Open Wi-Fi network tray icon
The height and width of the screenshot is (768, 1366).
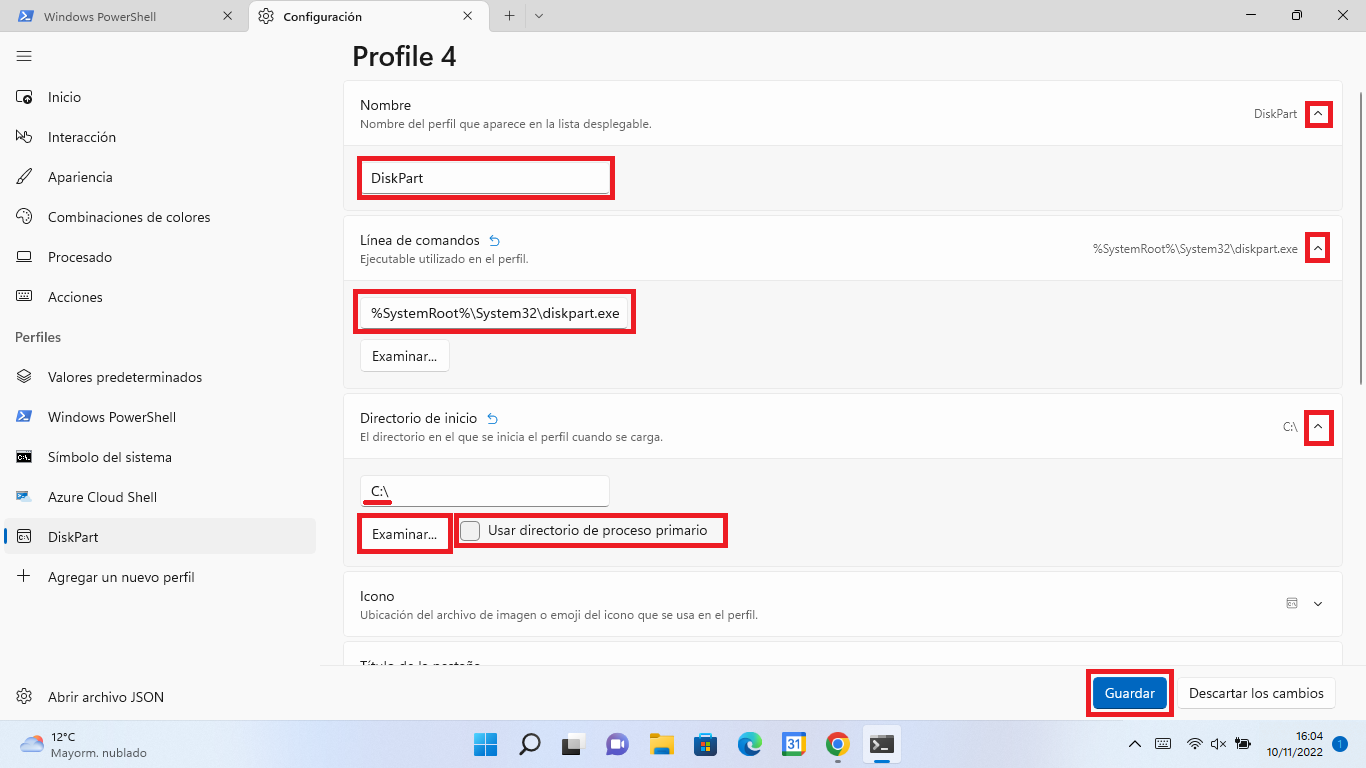pos(1194,744)
